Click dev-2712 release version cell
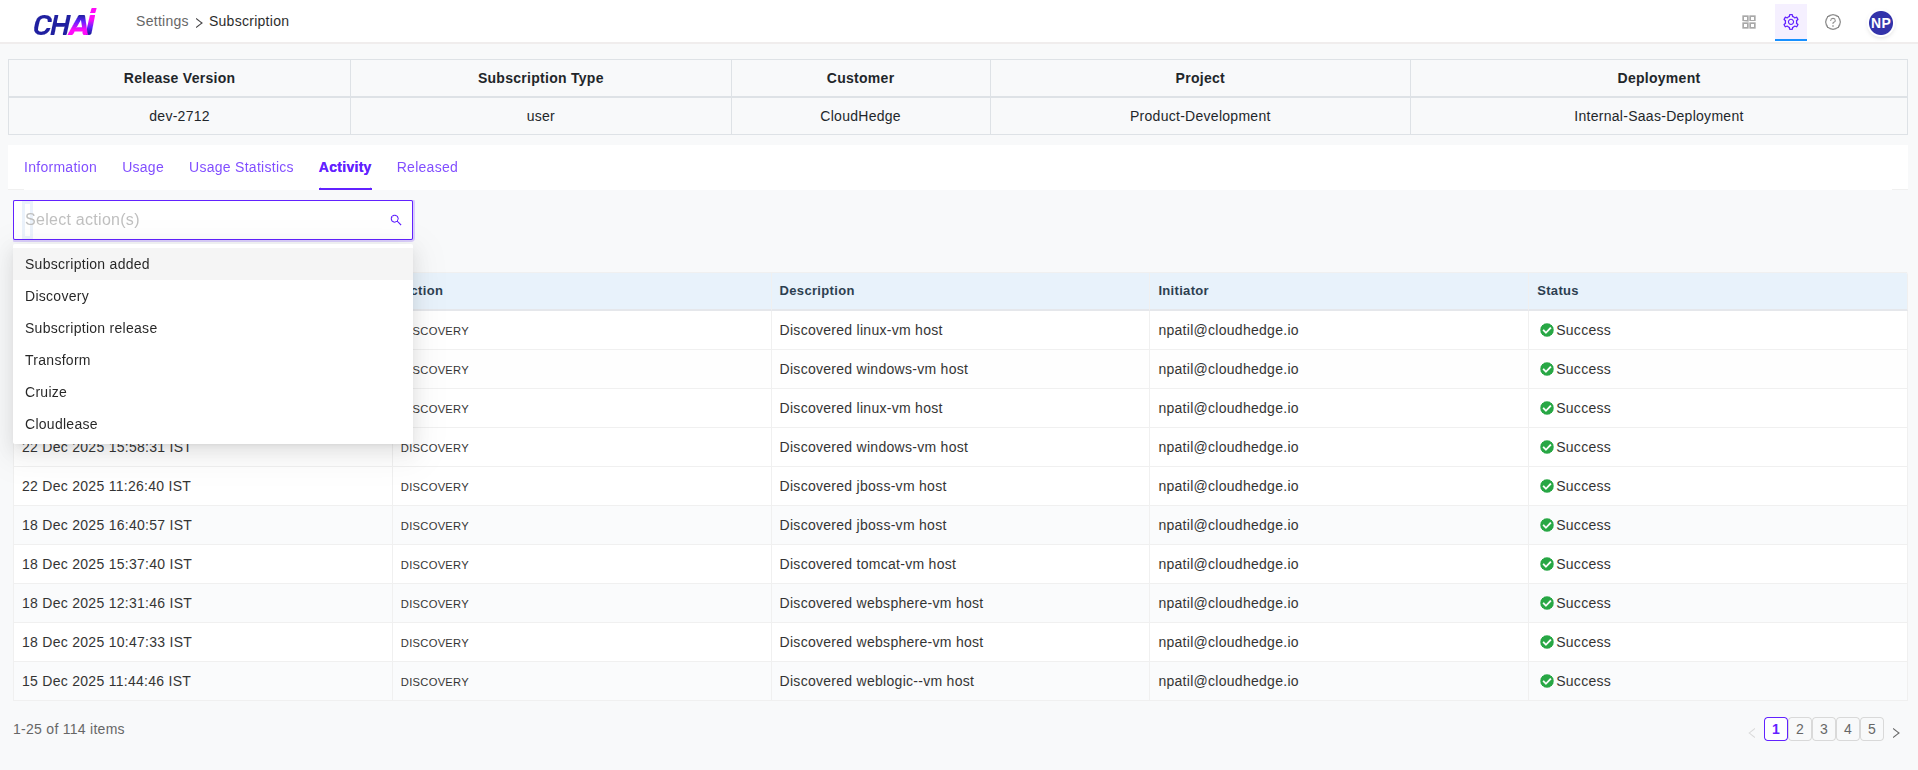This screenshot has height=770, width=1918. pos(179,116)
